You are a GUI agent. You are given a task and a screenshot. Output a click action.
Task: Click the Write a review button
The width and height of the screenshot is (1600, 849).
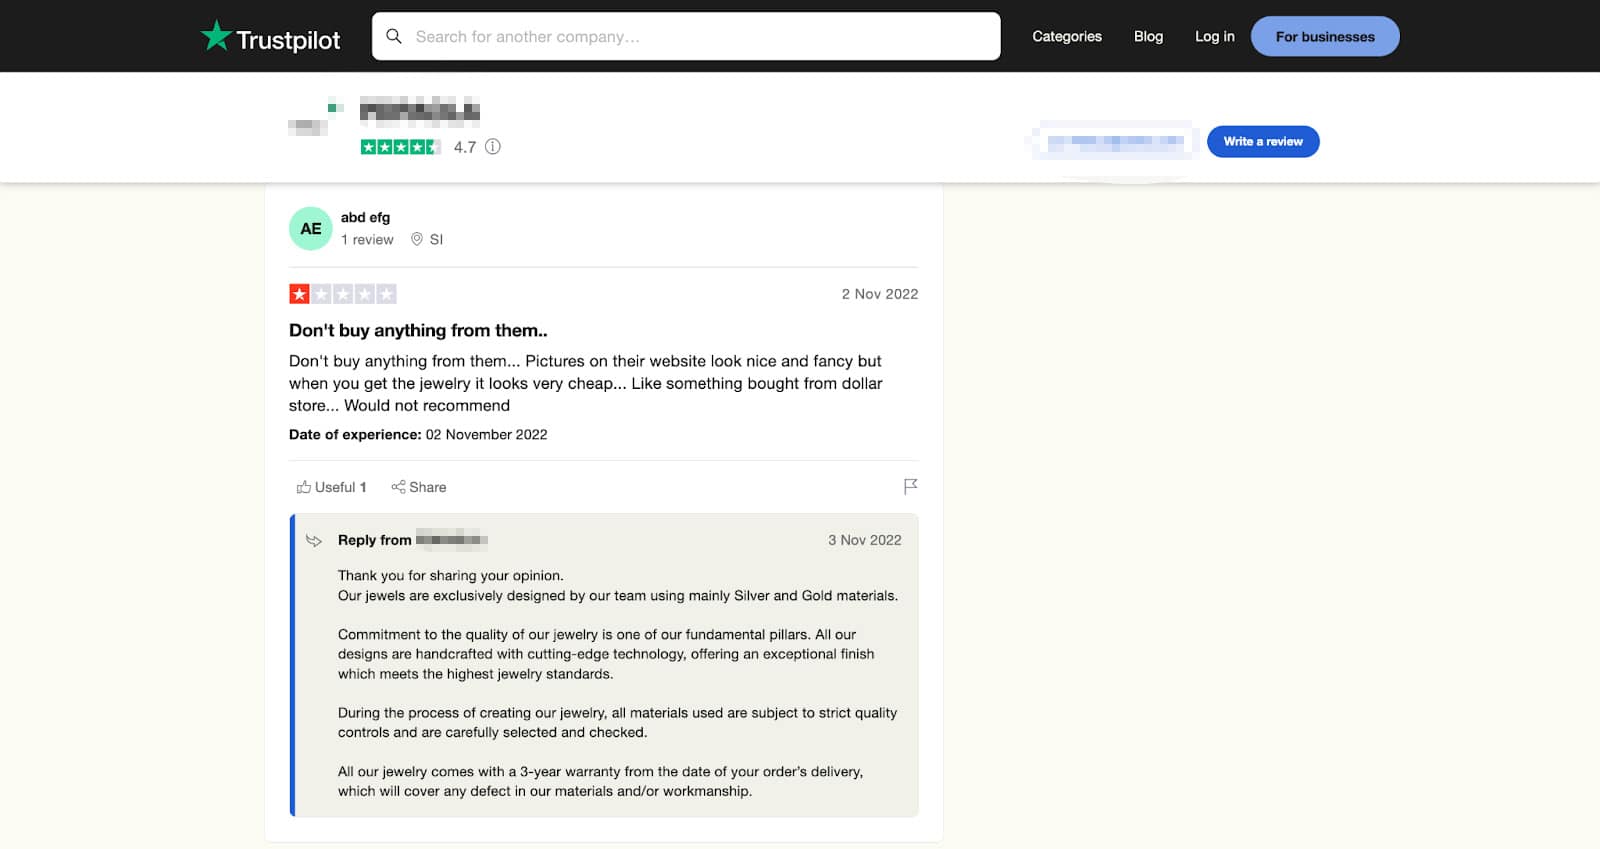click(1263, 141)
